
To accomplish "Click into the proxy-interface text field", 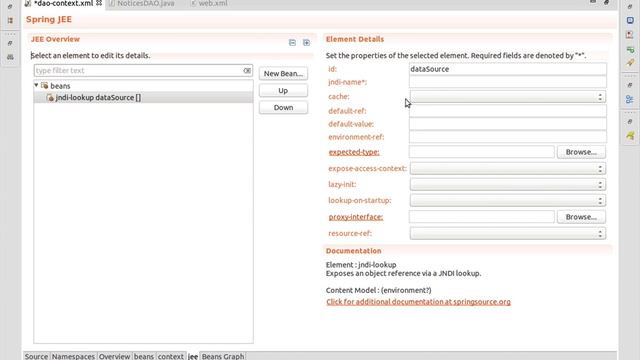I will coord(482,217).
